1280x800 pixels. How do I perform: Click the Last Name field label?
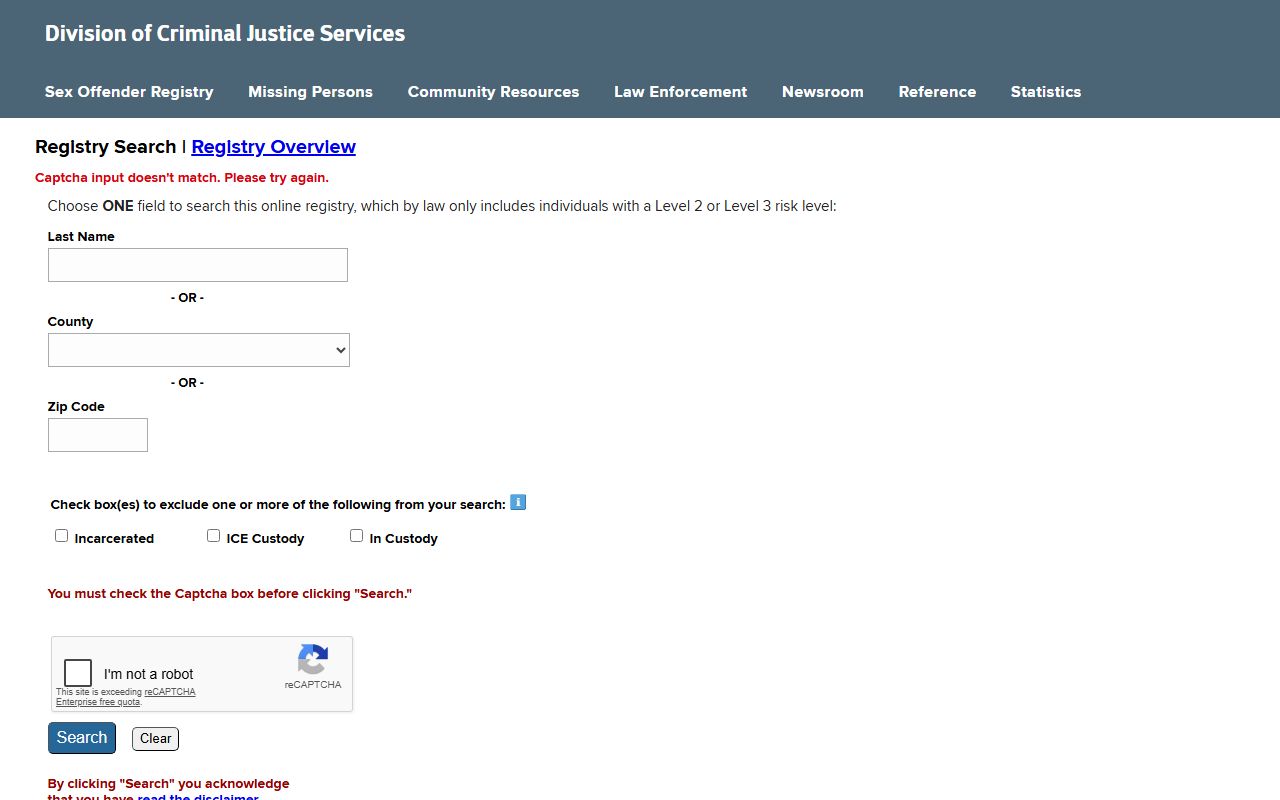[81, 237]
